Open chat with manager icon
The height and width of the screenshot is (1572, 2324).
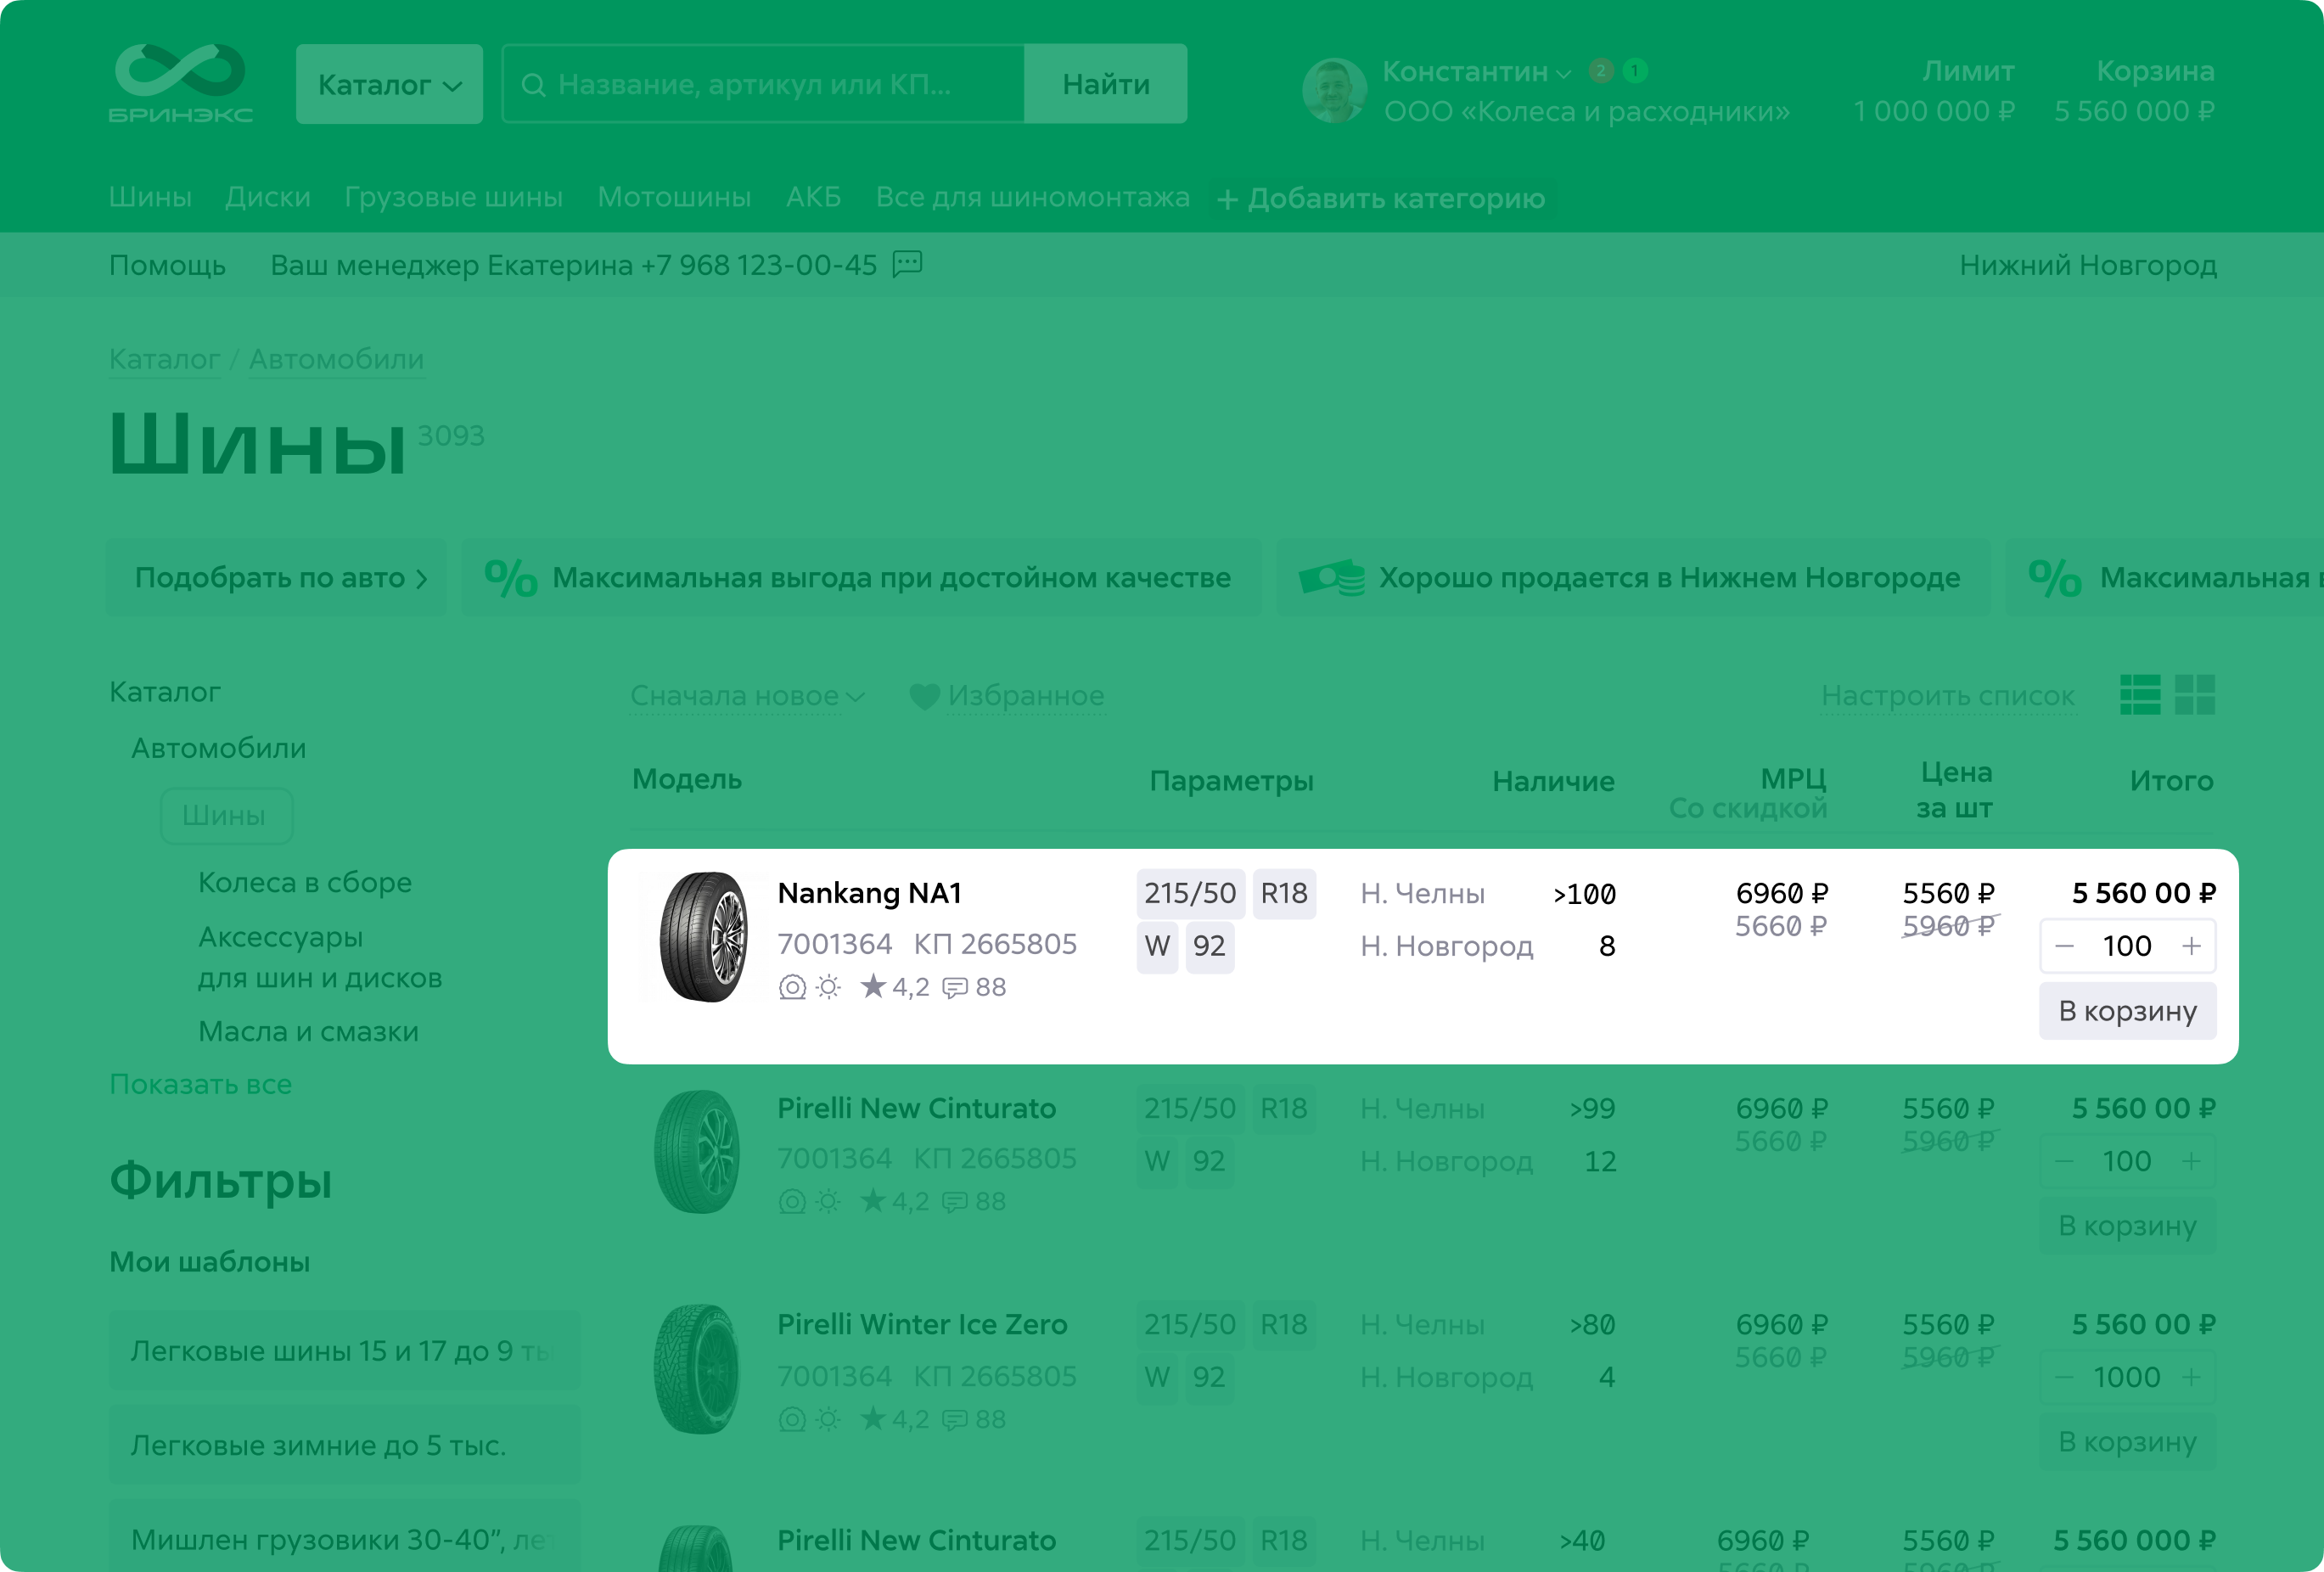pos(907,264)
